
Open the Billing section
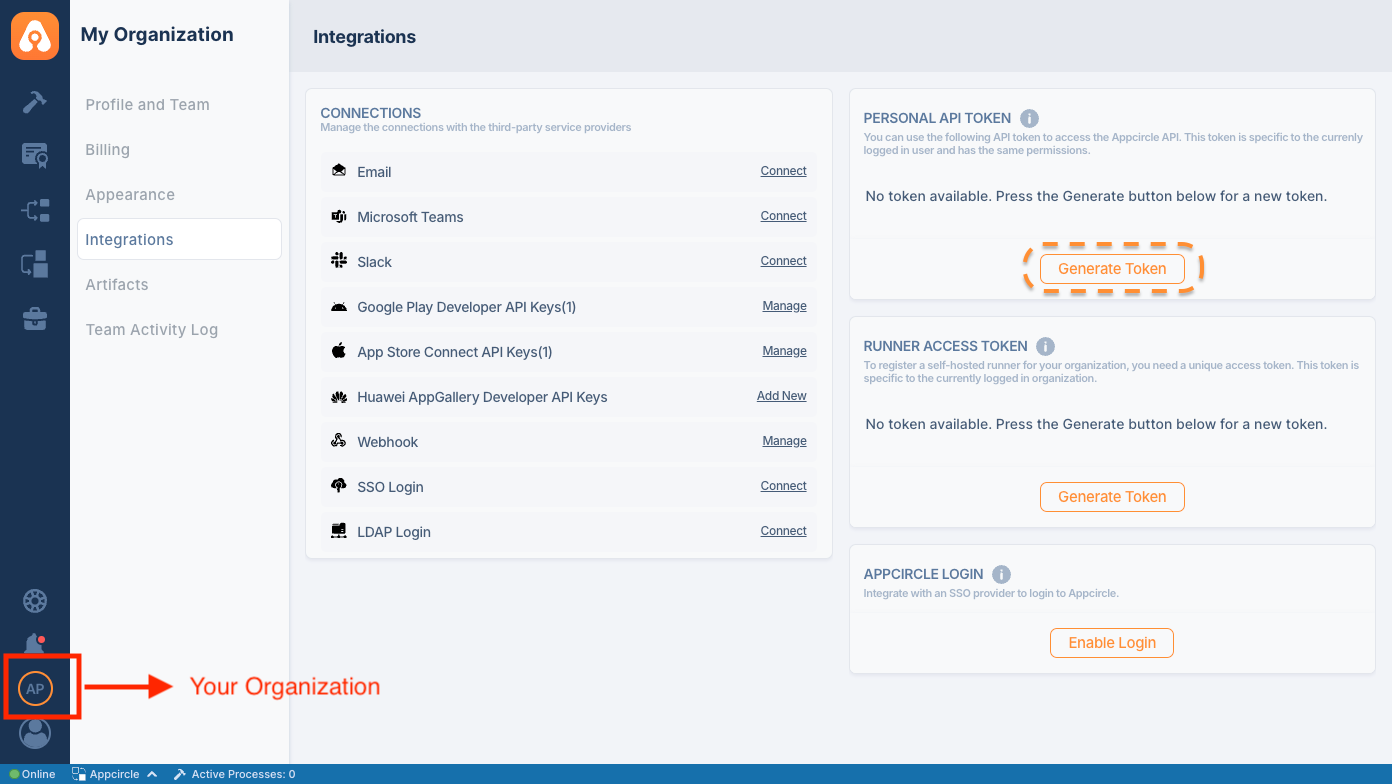click(108, 150)
